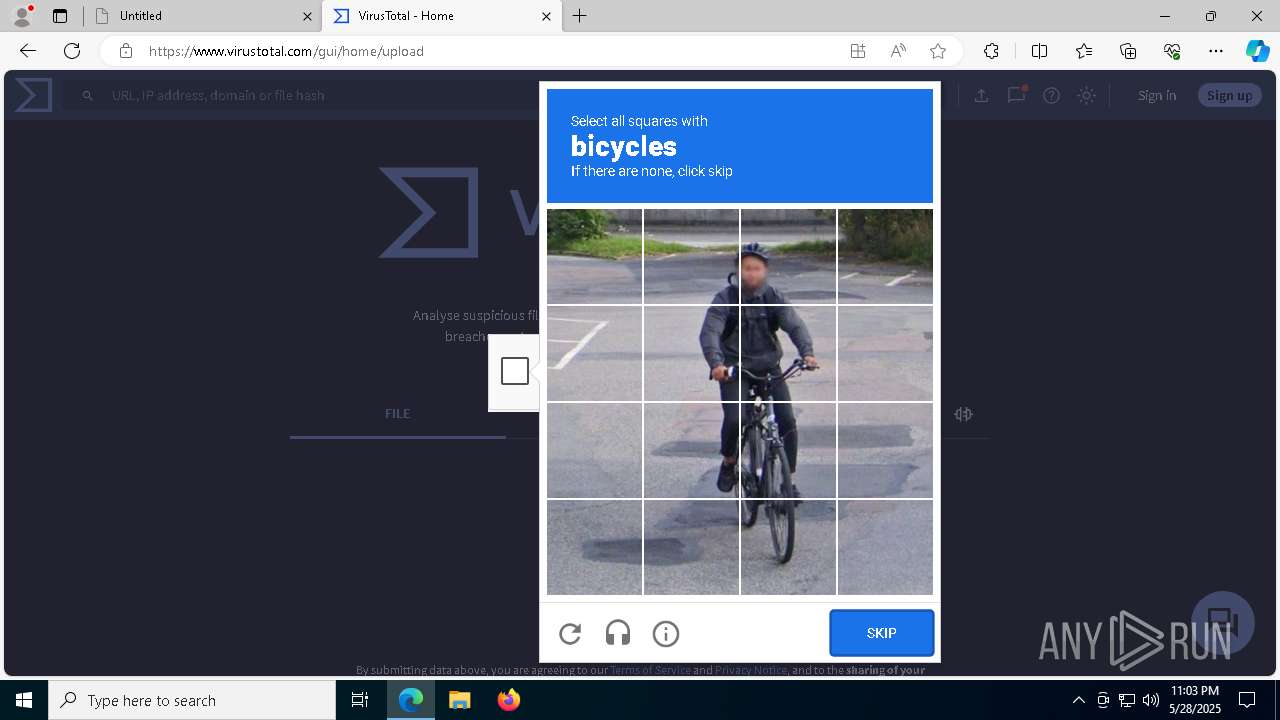The height and width of the screenshot is (720, 1280).
Task: Close the Untitled tab
Action: (x=307, y=16)
